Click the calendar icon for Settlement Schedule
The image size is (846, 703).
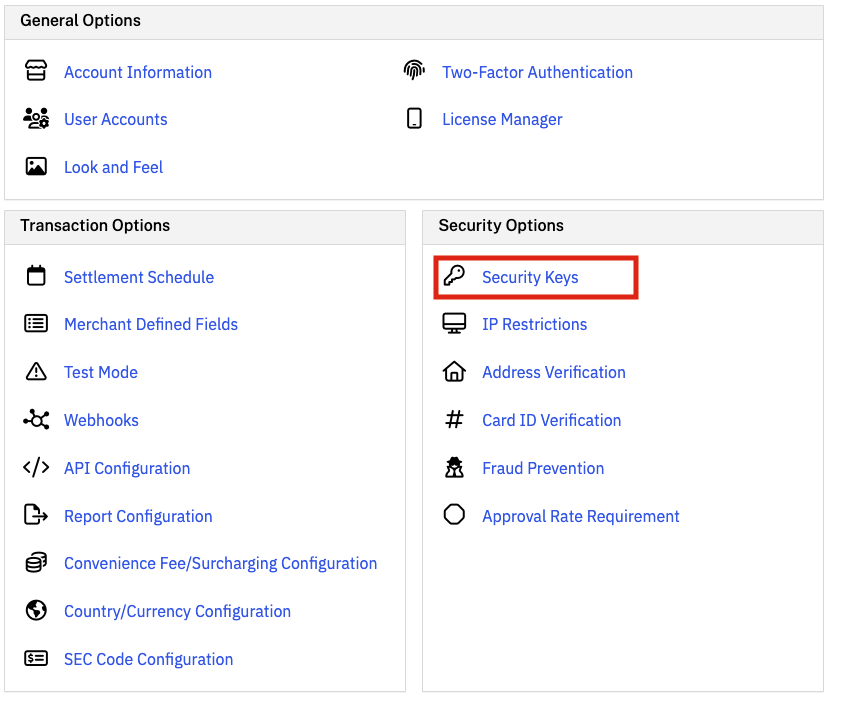pyautogui.click(x=36, y=277)
